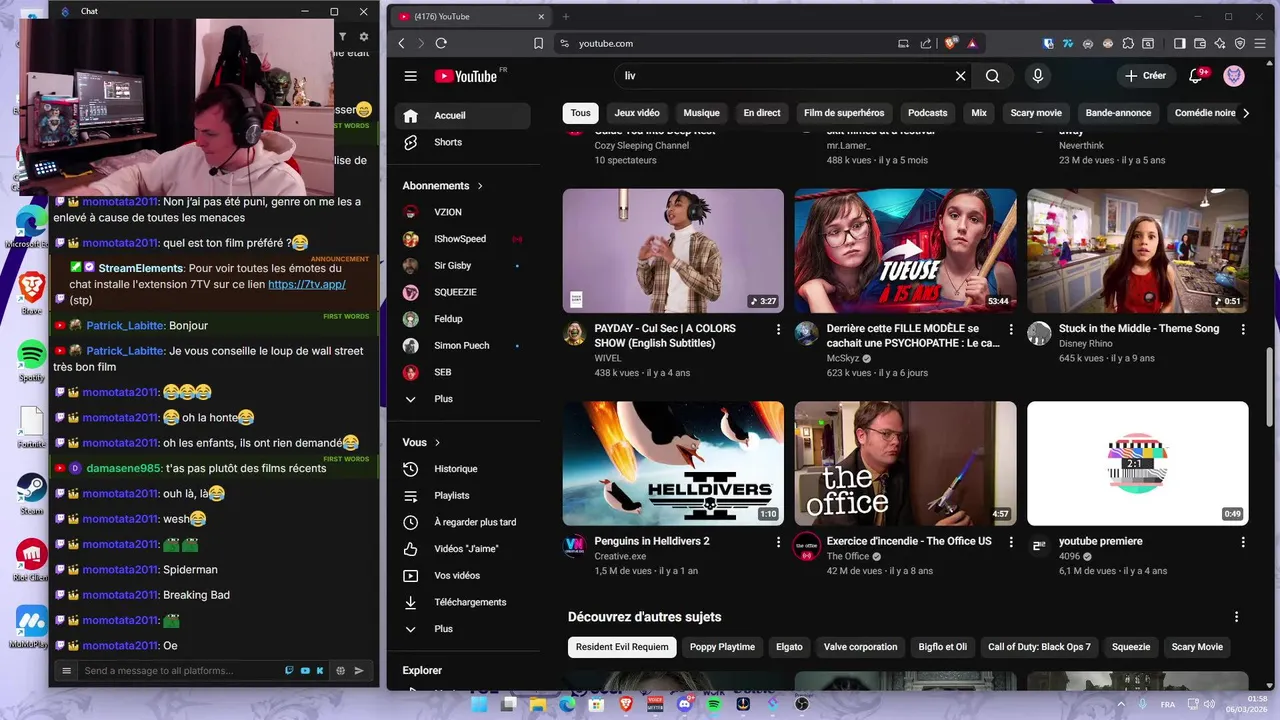Open browser extensions puzzle icon
The image size is (1280, 720).
(1128, 43)
